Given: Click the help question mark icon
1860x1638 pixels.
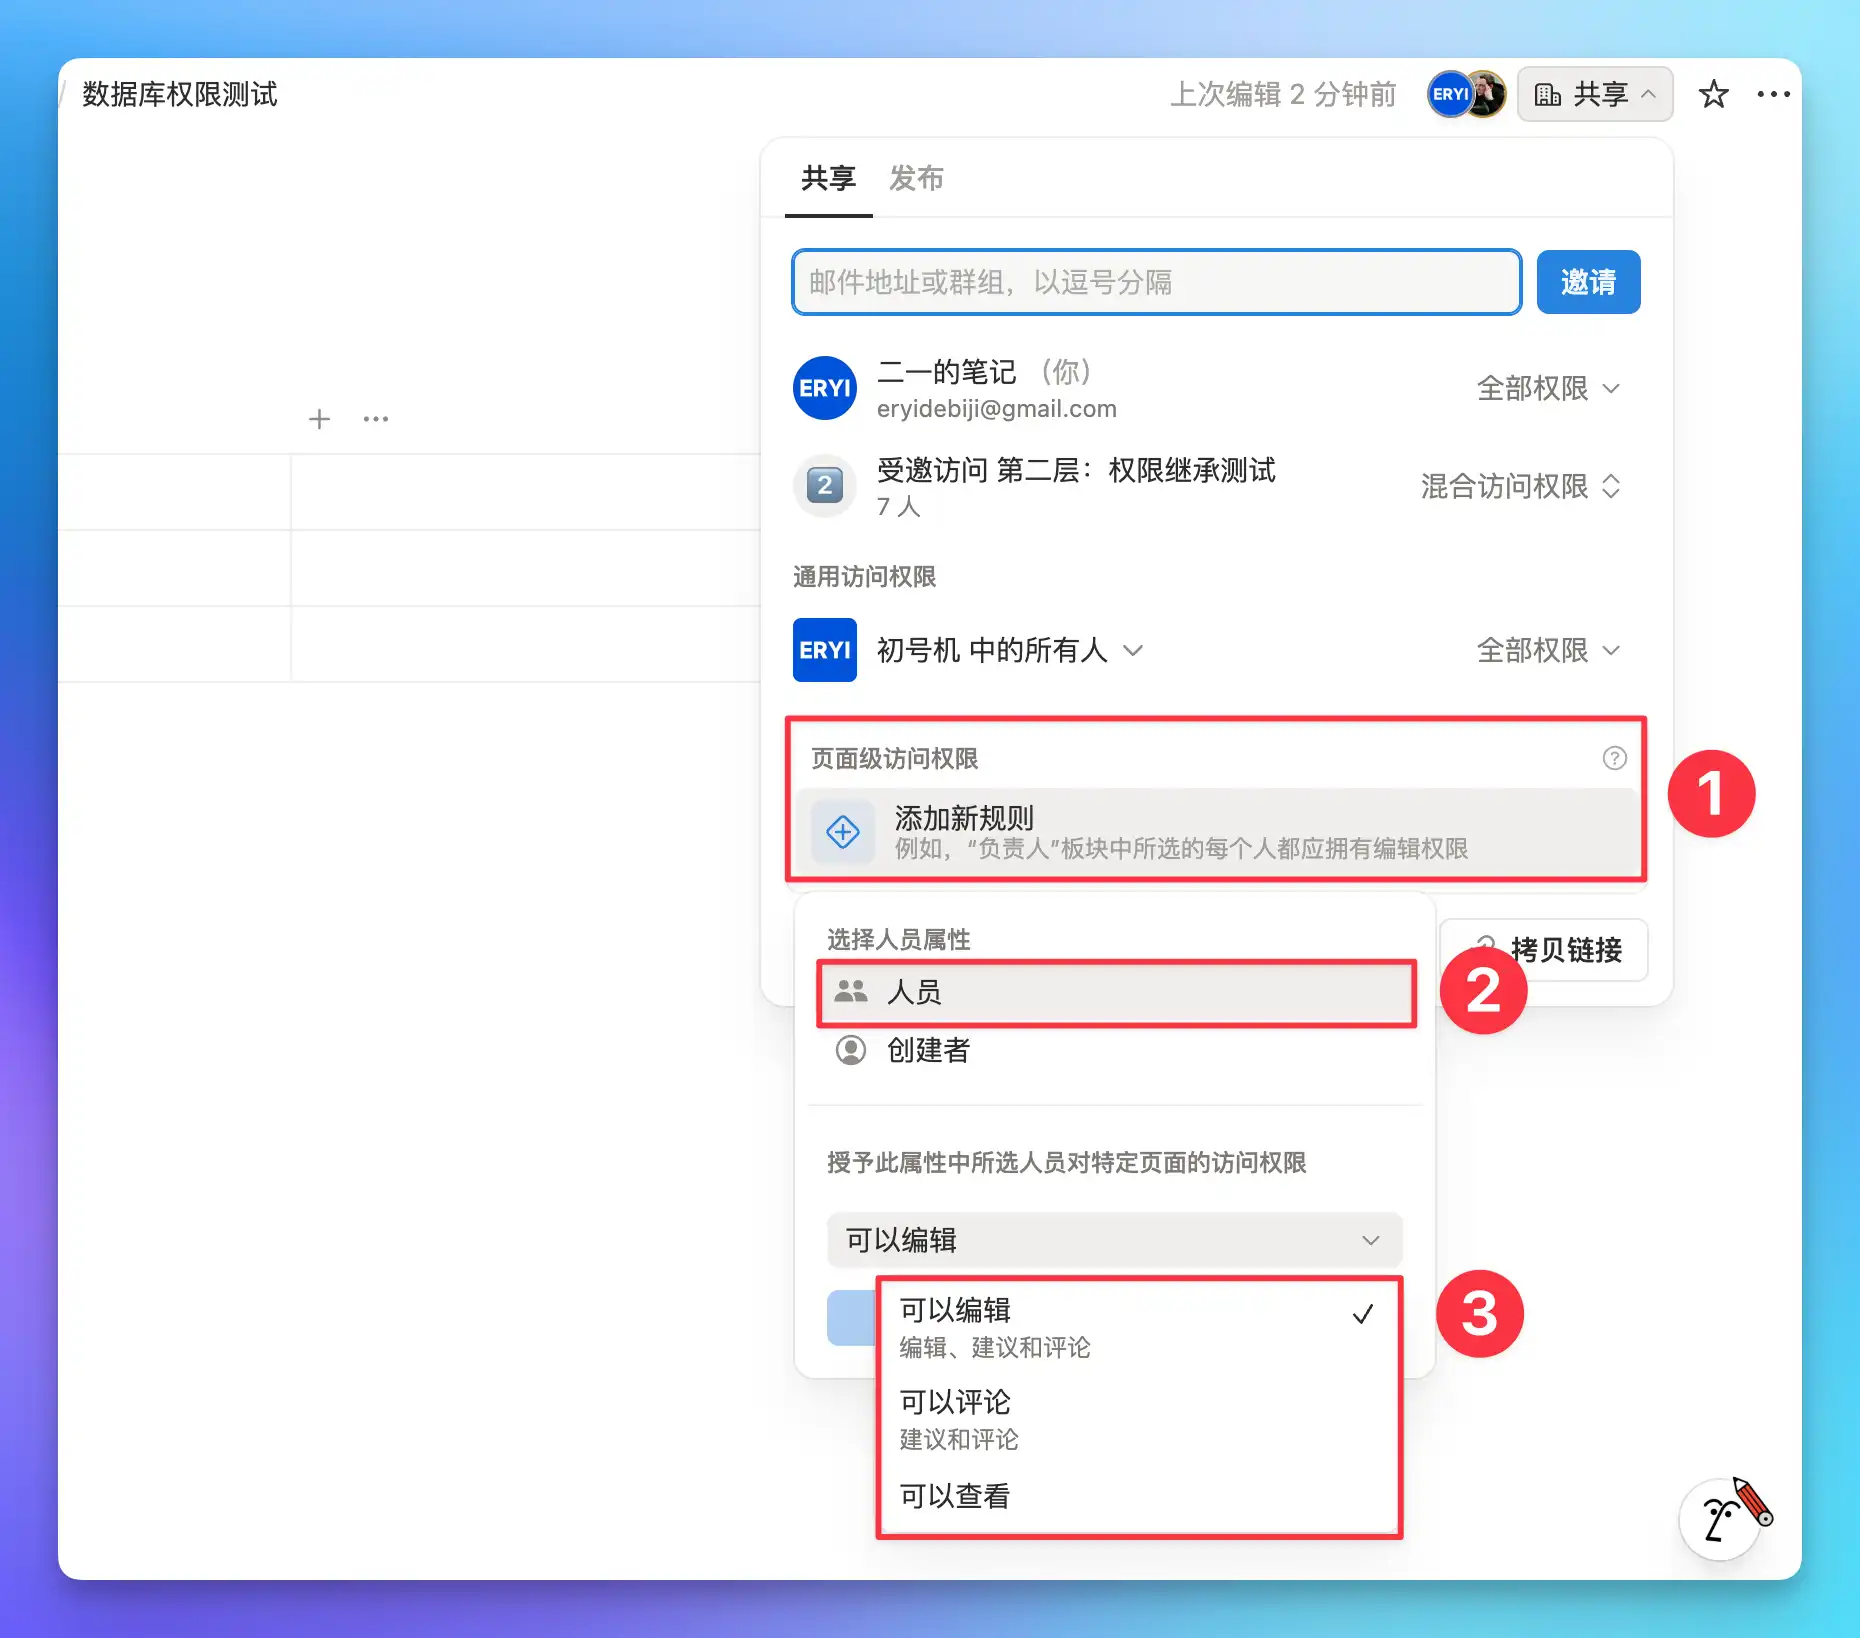Looking at the screenshot, I should (x=1614, y=758).
